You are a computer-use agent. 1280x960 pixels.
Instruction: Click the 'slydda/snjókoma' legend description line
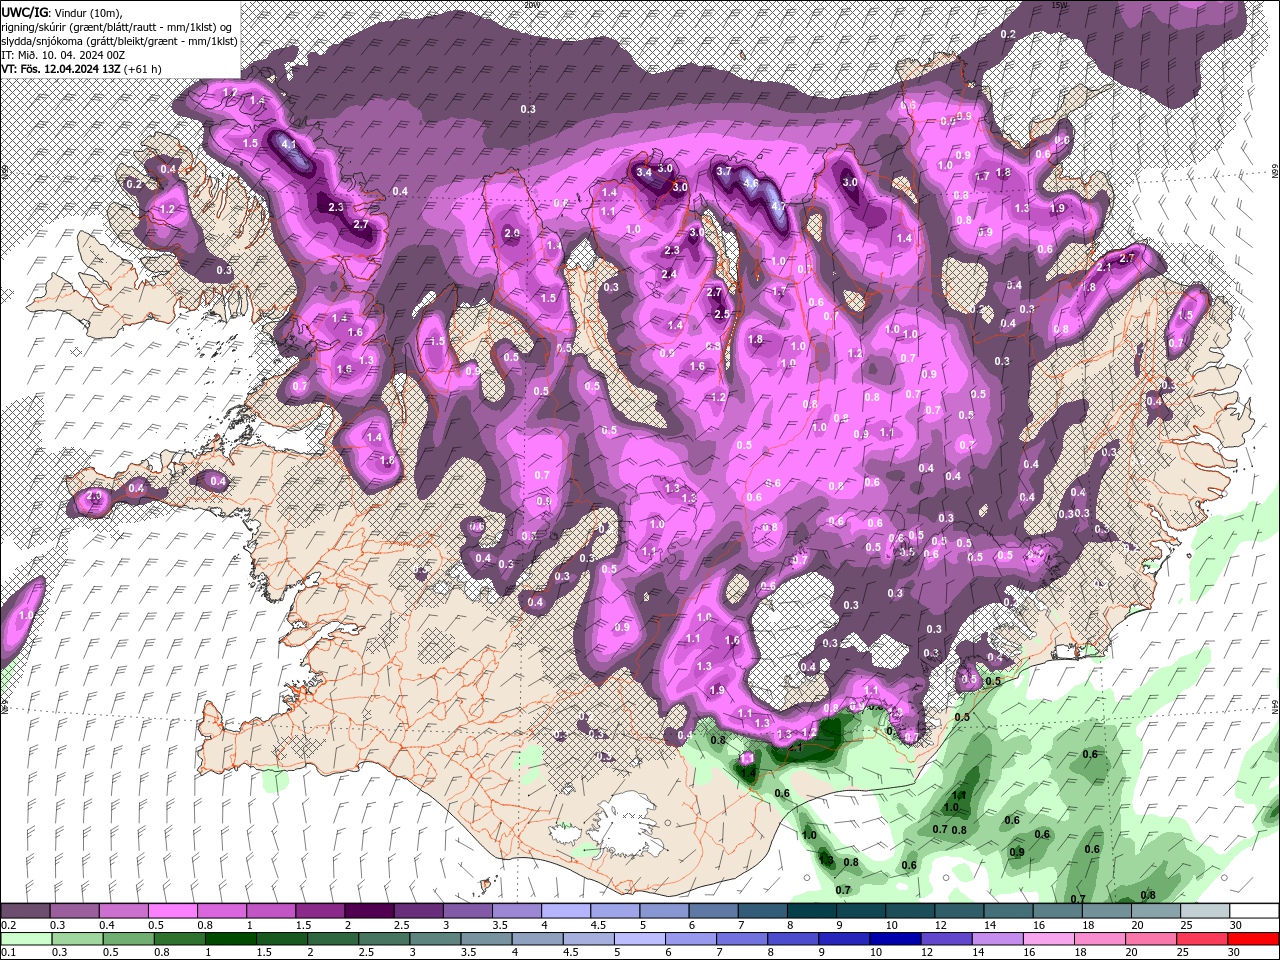[119, 41]
